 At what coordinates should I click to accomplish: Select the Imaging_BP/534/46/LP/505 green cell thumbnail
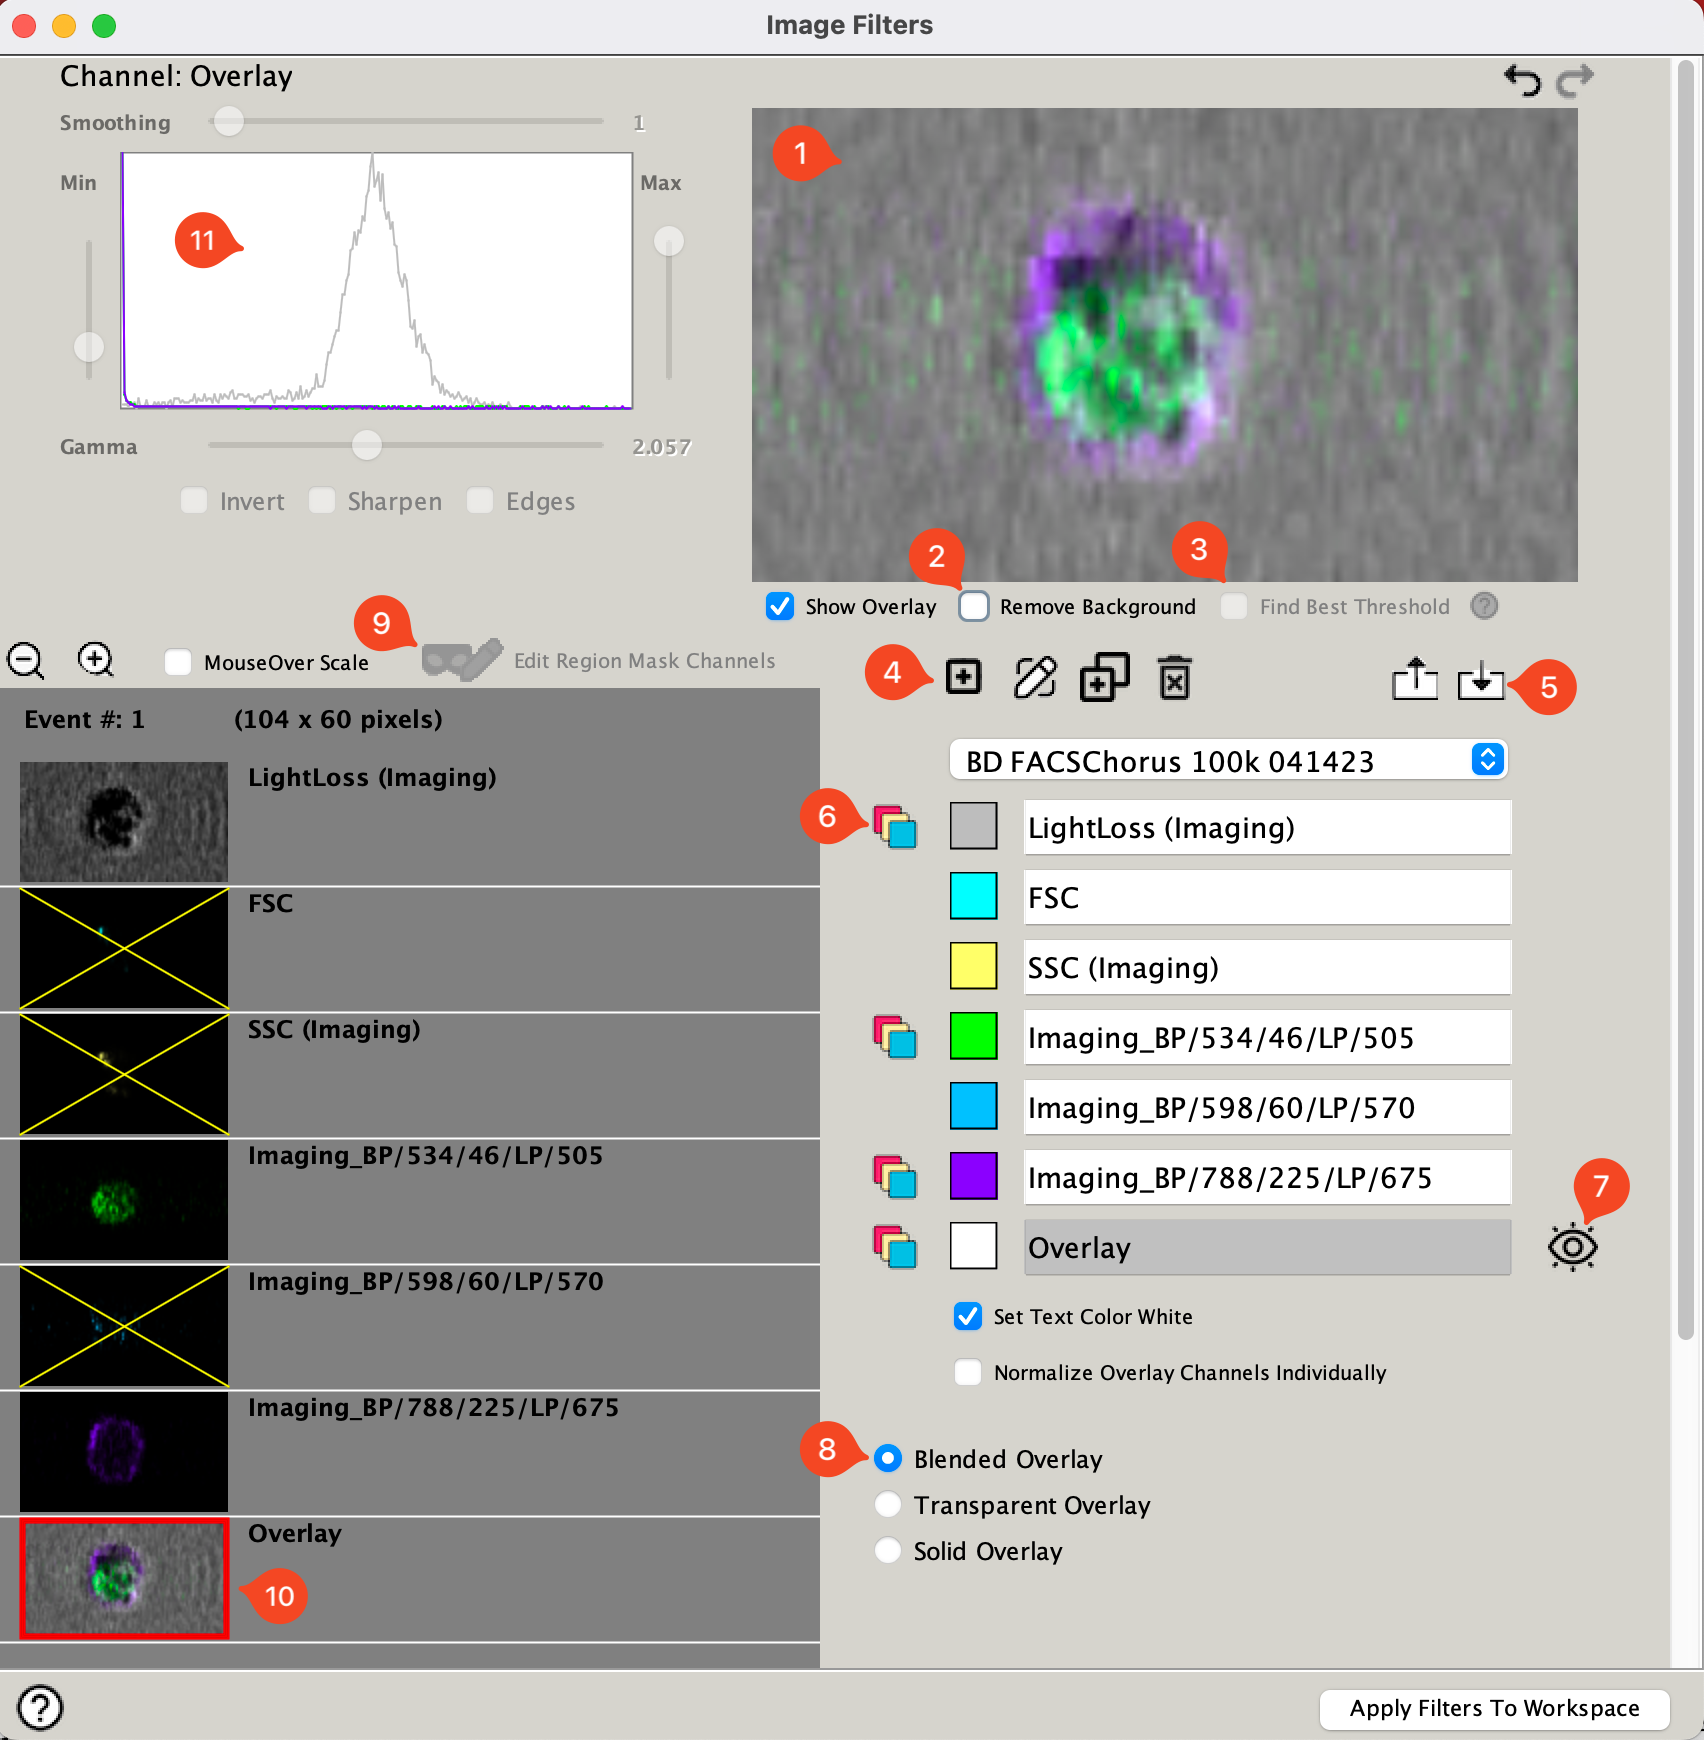[124, 1200]
